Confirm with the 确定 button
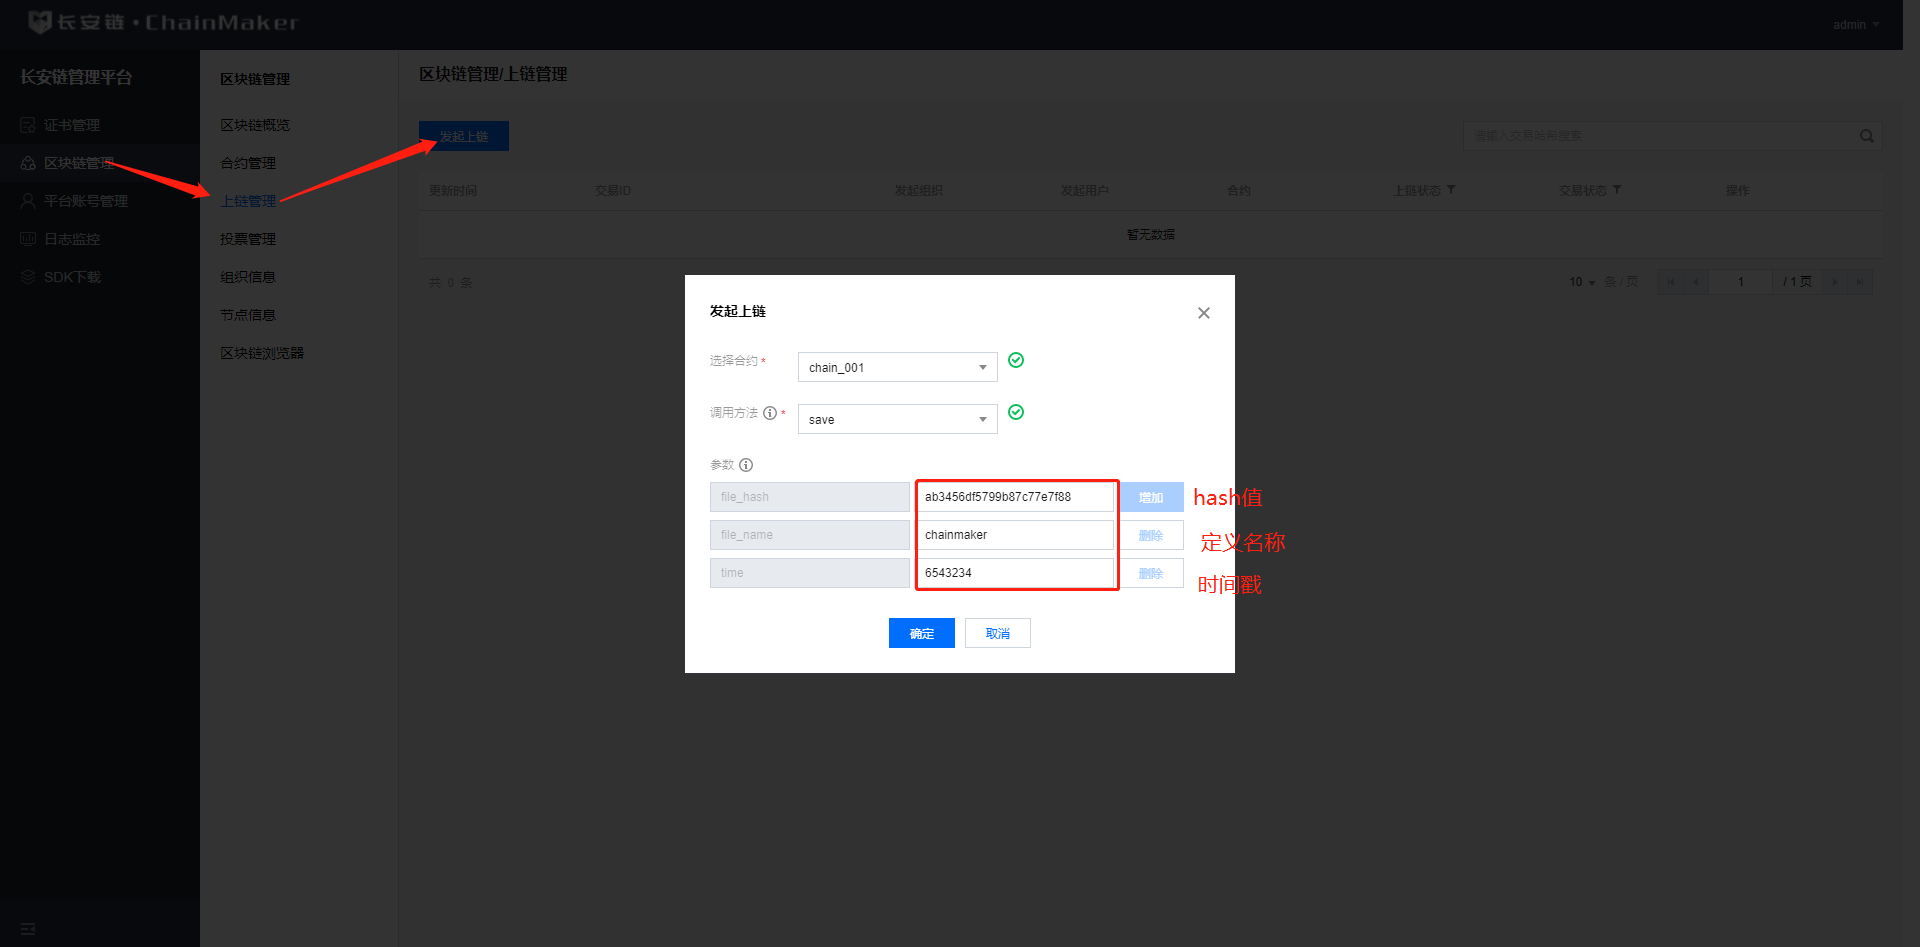 921,633
